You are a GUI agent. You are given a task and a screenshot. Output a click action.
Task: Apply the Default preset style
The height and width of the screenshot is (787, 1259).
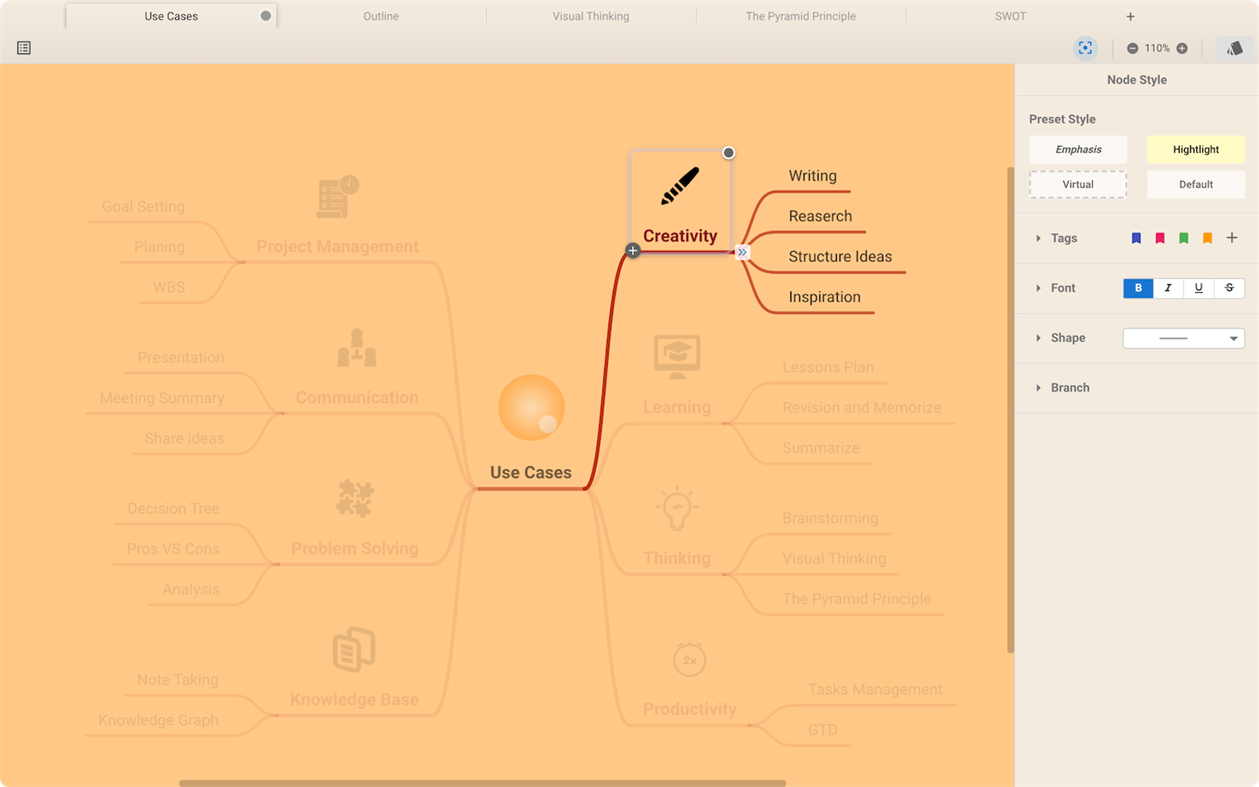point(1196,184)
